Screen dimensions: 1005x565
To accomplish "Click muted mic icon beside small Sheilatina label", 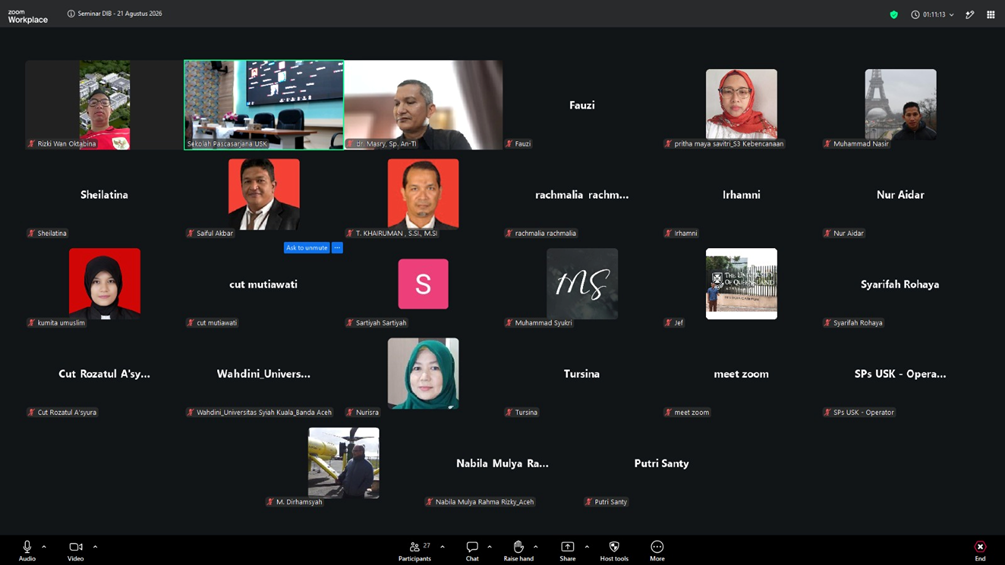I will (x=31, y=233).
